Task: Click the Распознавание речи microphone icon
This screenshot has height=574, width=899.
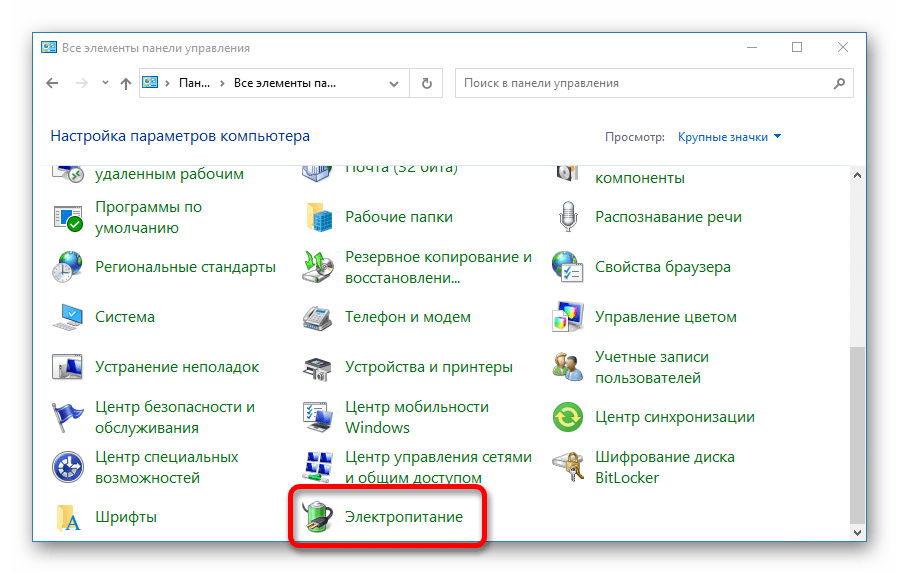Action: click(x=568, y=217)
